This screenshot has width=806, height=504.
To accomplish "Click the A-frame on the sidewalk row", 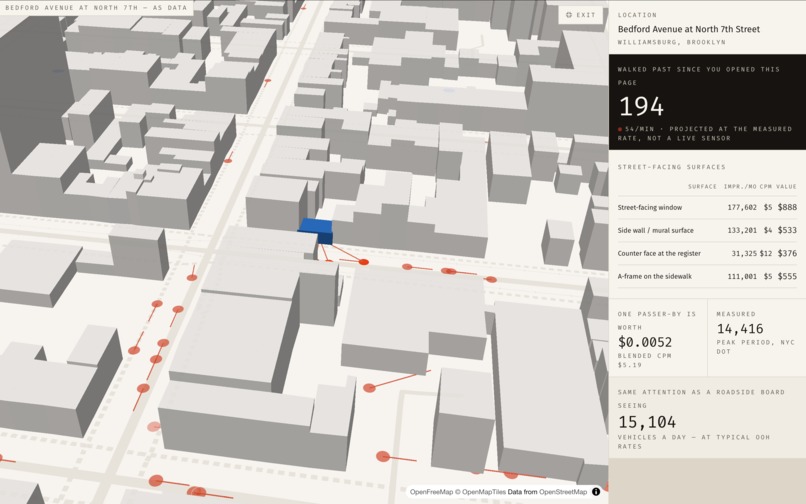I will pos(707,276).
